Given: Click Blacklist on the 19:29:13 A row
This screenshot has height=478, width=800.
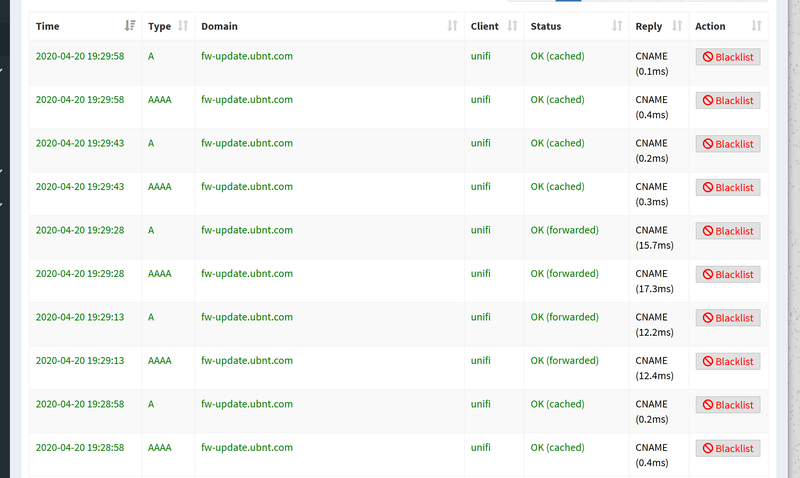Looking at the screenshot, I should point(728,318).
